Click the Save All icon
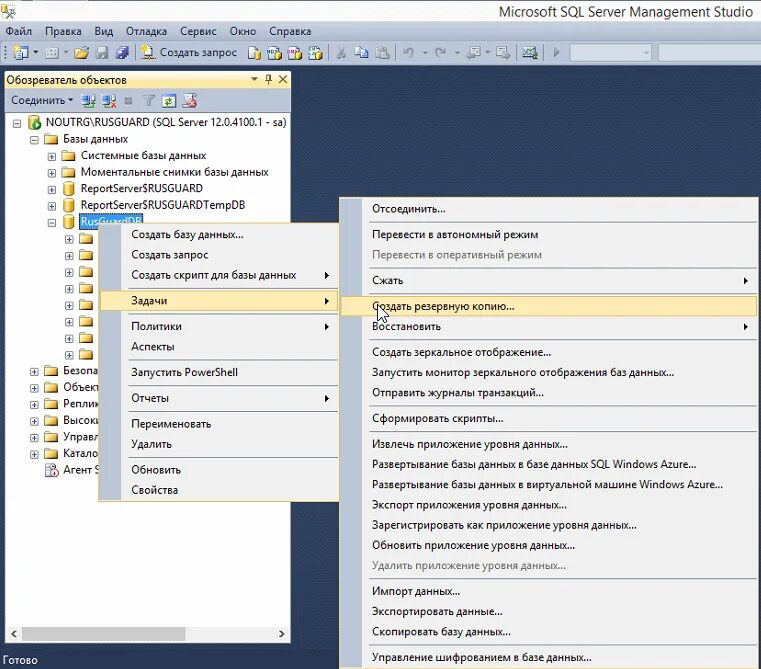Viewport: 761px width, 669px height. [122, 52]
